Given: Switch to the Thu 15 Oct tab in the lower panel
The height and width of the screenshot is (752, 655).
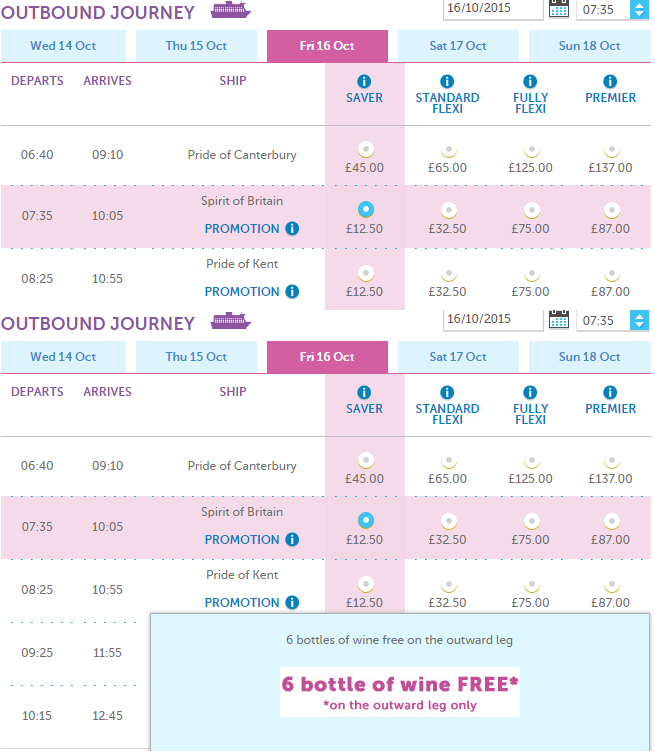Looking at the screenshot, I should tap(196, 357).
